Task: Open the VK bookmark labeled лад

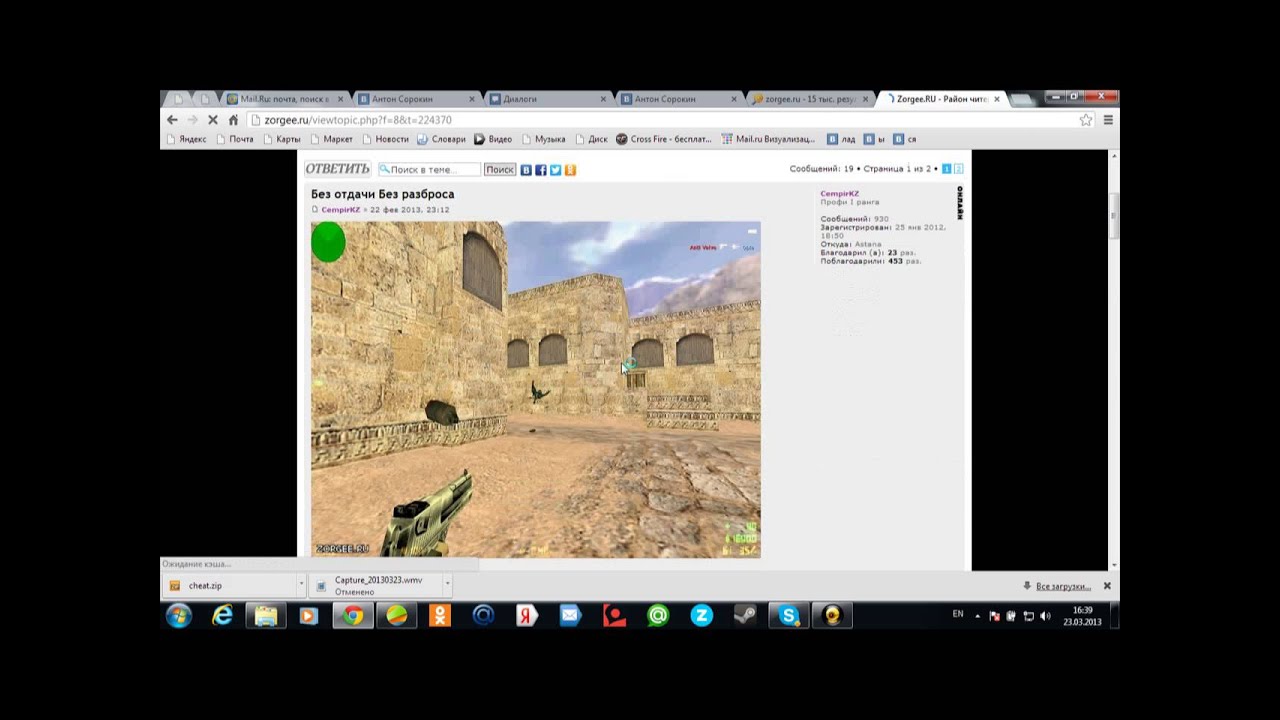Action: click(842, 139)
